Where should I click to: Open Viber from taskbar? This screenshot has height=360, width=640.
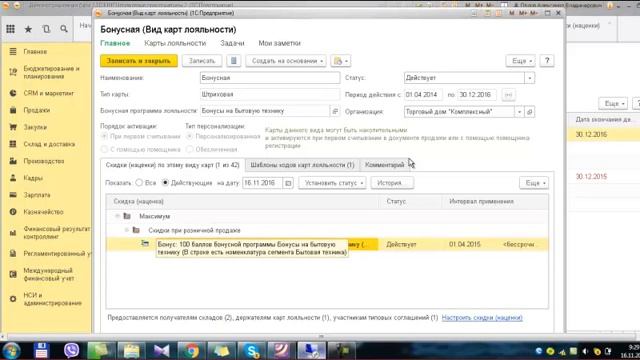point(71,351)
